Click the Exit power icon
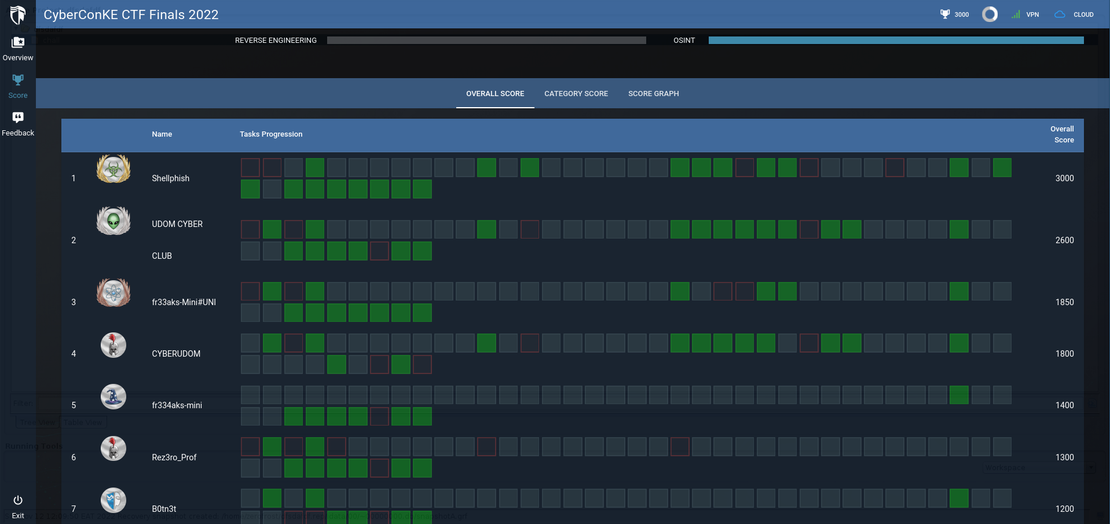Viewport: 1110px width, 524px height. [x=17, y=500]
